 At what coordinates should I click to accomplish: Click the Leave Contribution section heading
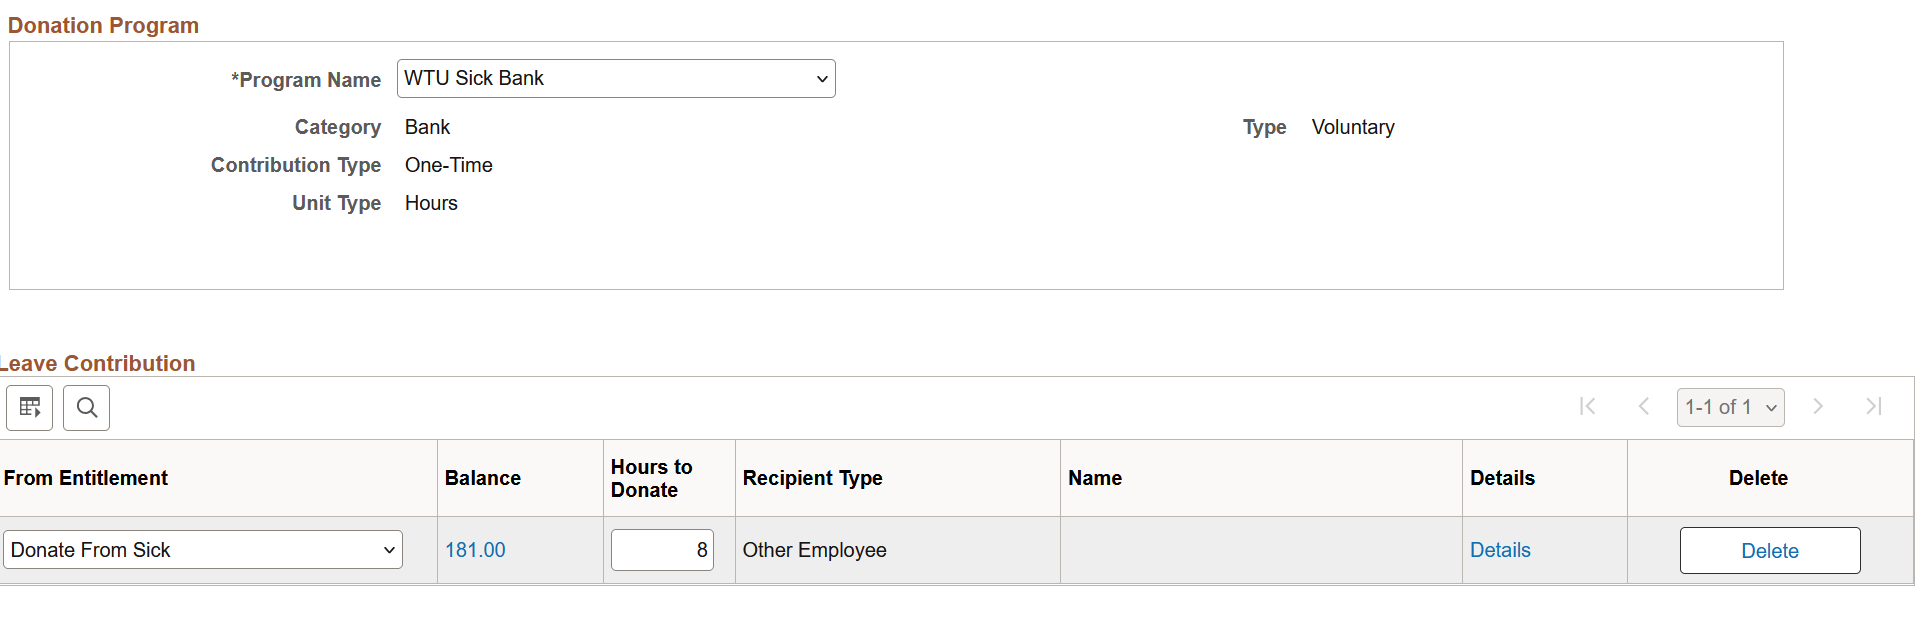pyautogui.click(x=97, y=363)
